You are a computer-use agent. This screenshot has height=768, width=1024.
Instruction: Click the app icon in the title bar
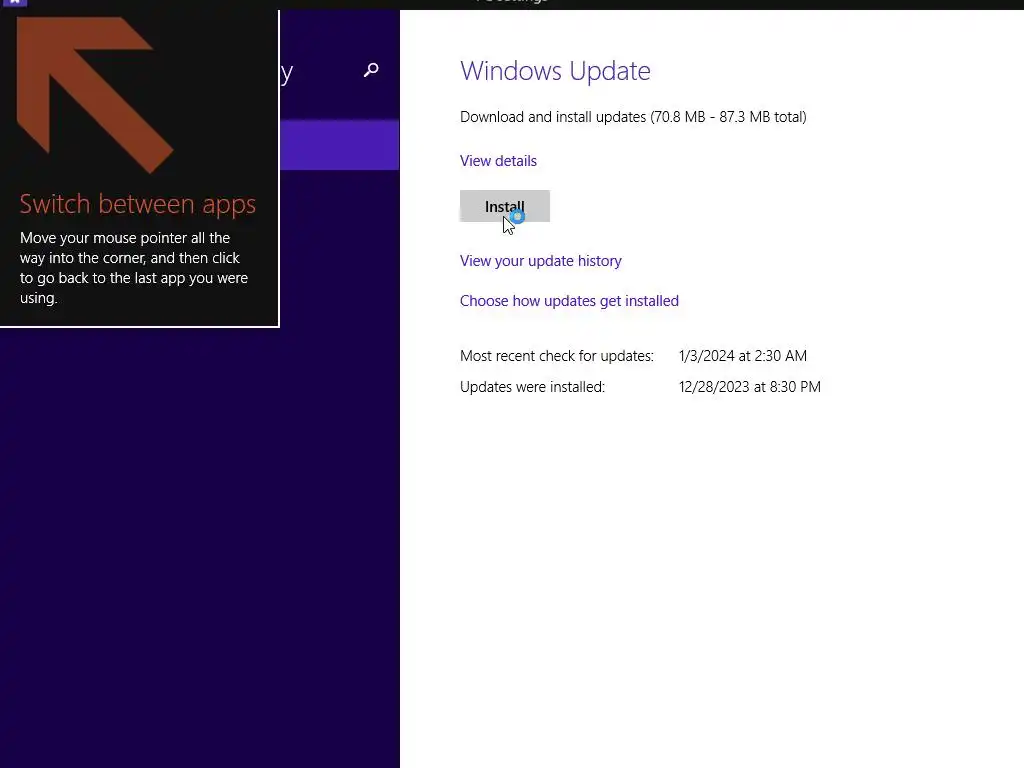pyautogui.click(x=14, y=3)
